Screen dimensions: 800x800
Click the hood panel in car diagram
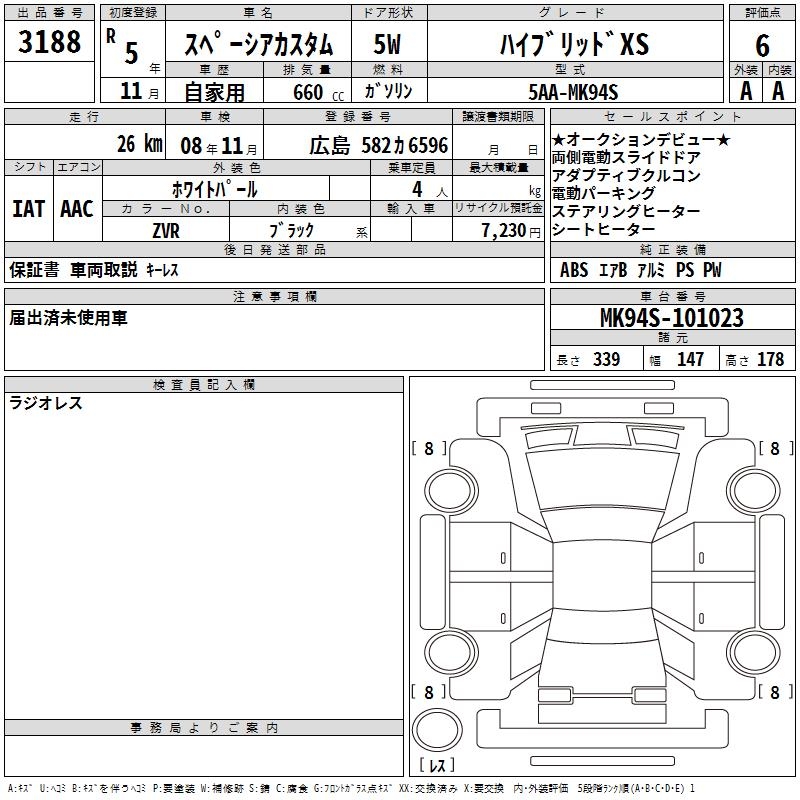coord(602,480)
